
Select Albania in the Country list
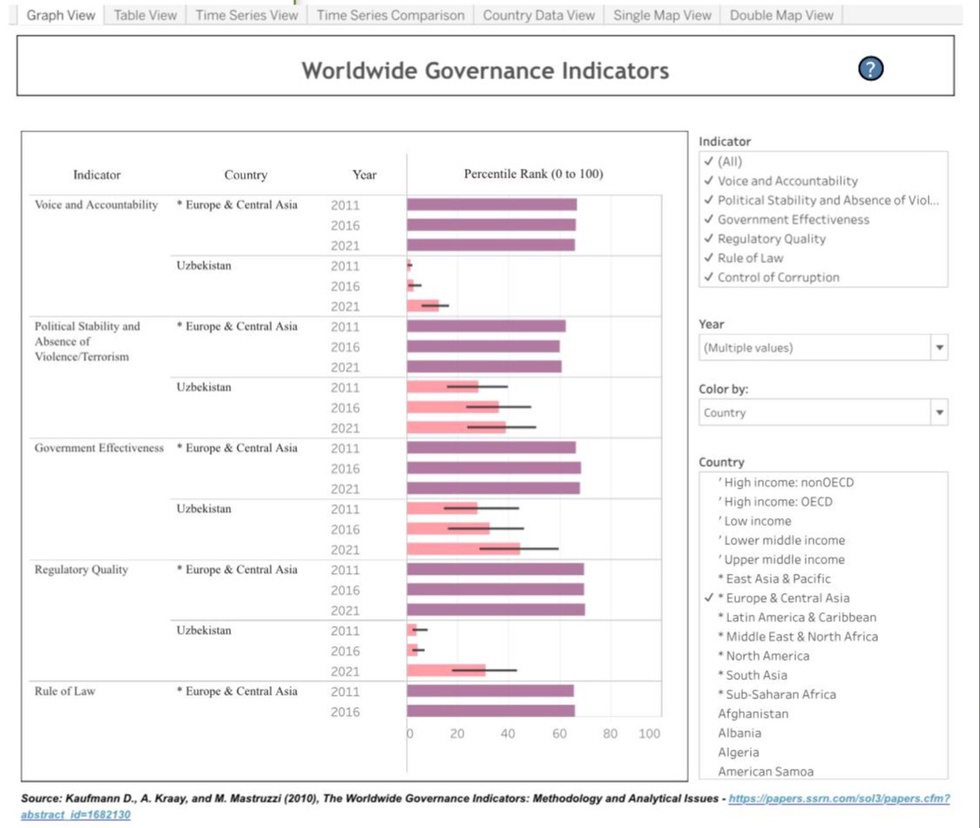click(x=739, y=733)
